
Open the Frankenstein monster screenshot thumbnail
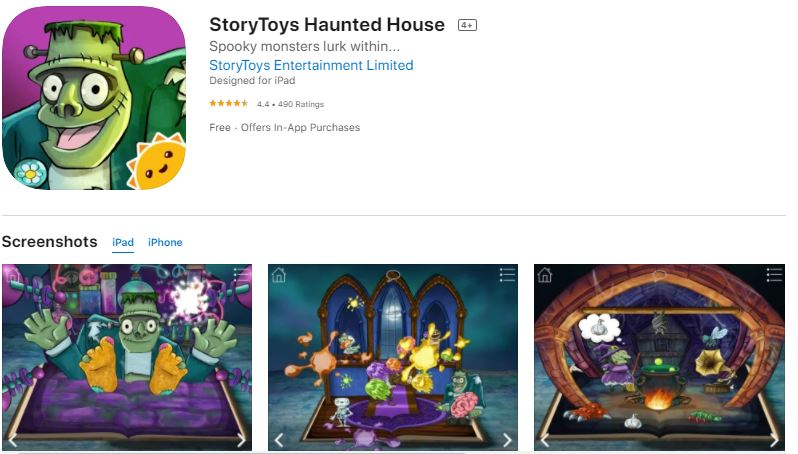click(127, 357)
